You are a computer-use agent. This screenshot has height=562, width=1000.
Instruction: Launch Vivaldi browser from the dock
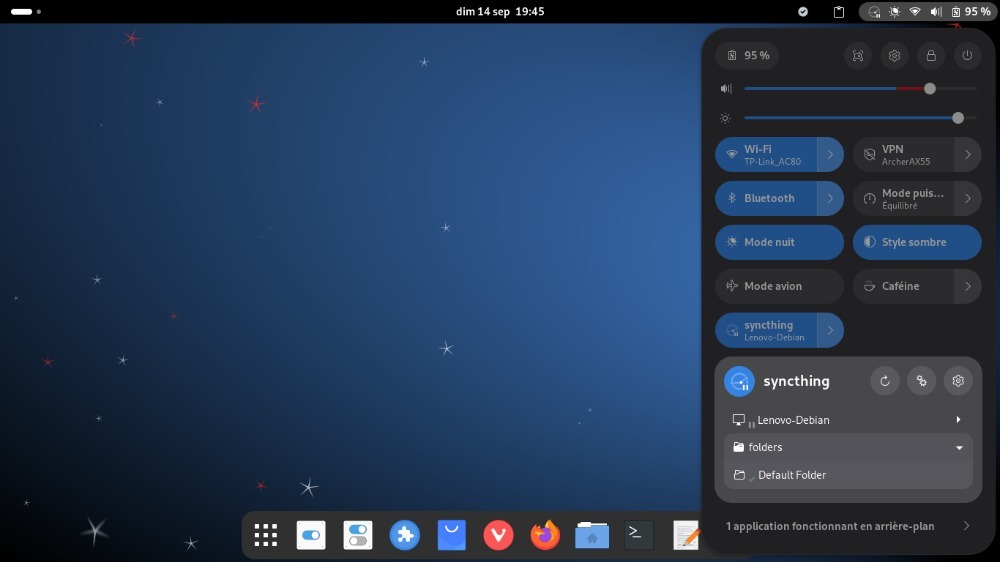pyautogui.click(x=498, y=536)
